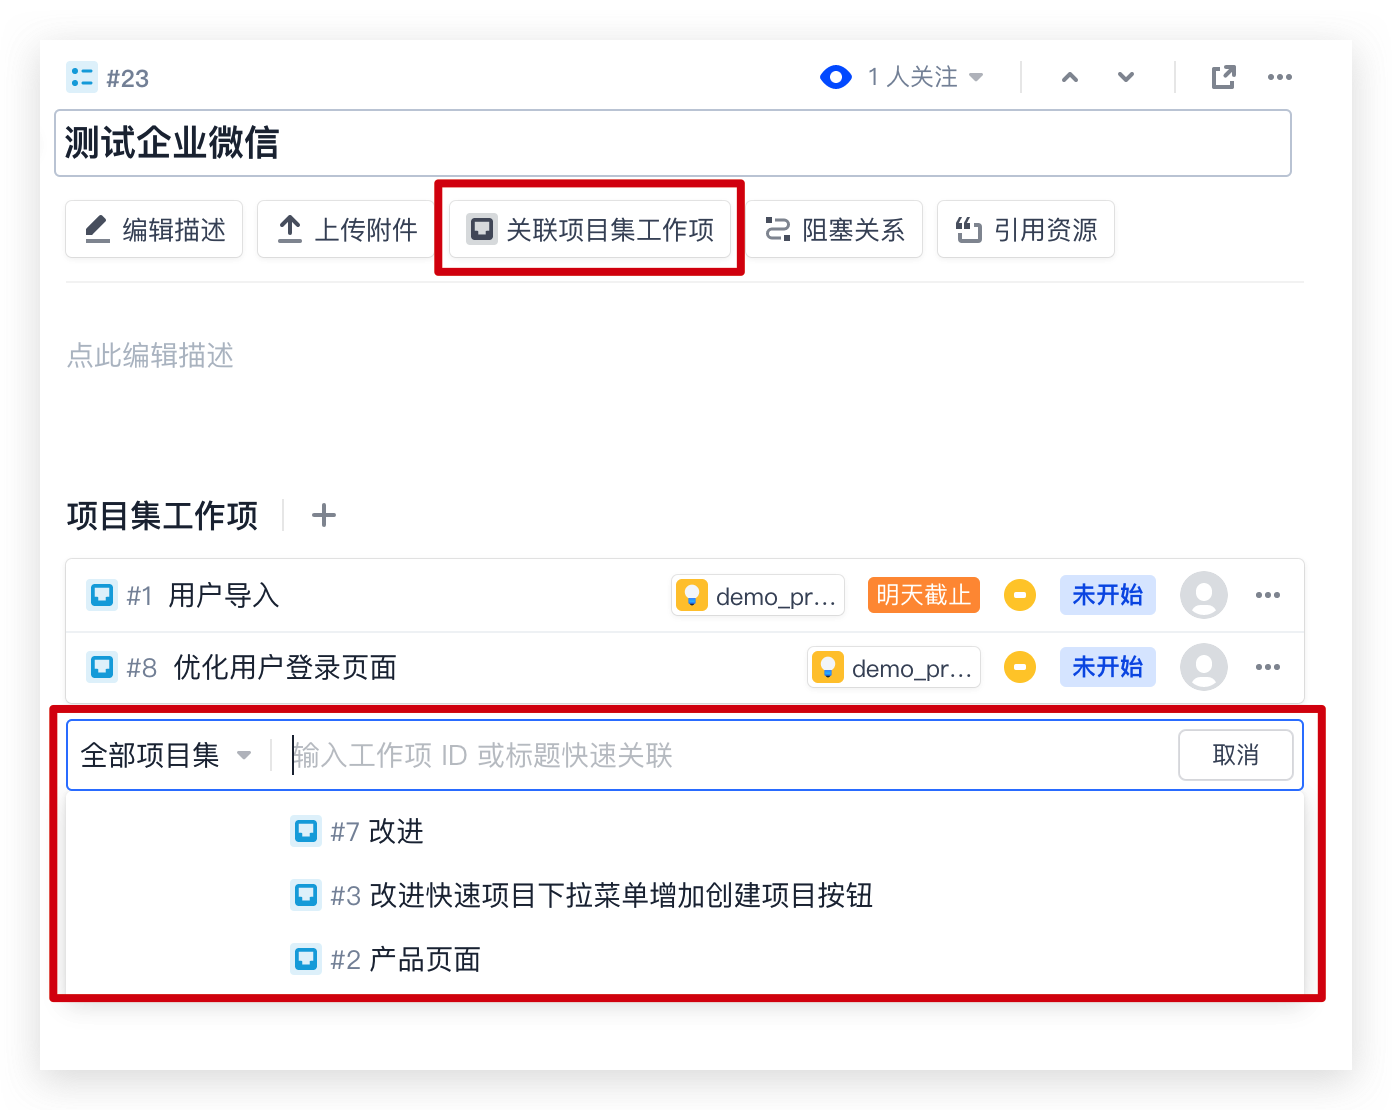Image resolution: width=1392 pixels, height=1110 pixels.
Task: Open more options for 优化用户登录页面 row
Action: click(x=1268, y=667)
